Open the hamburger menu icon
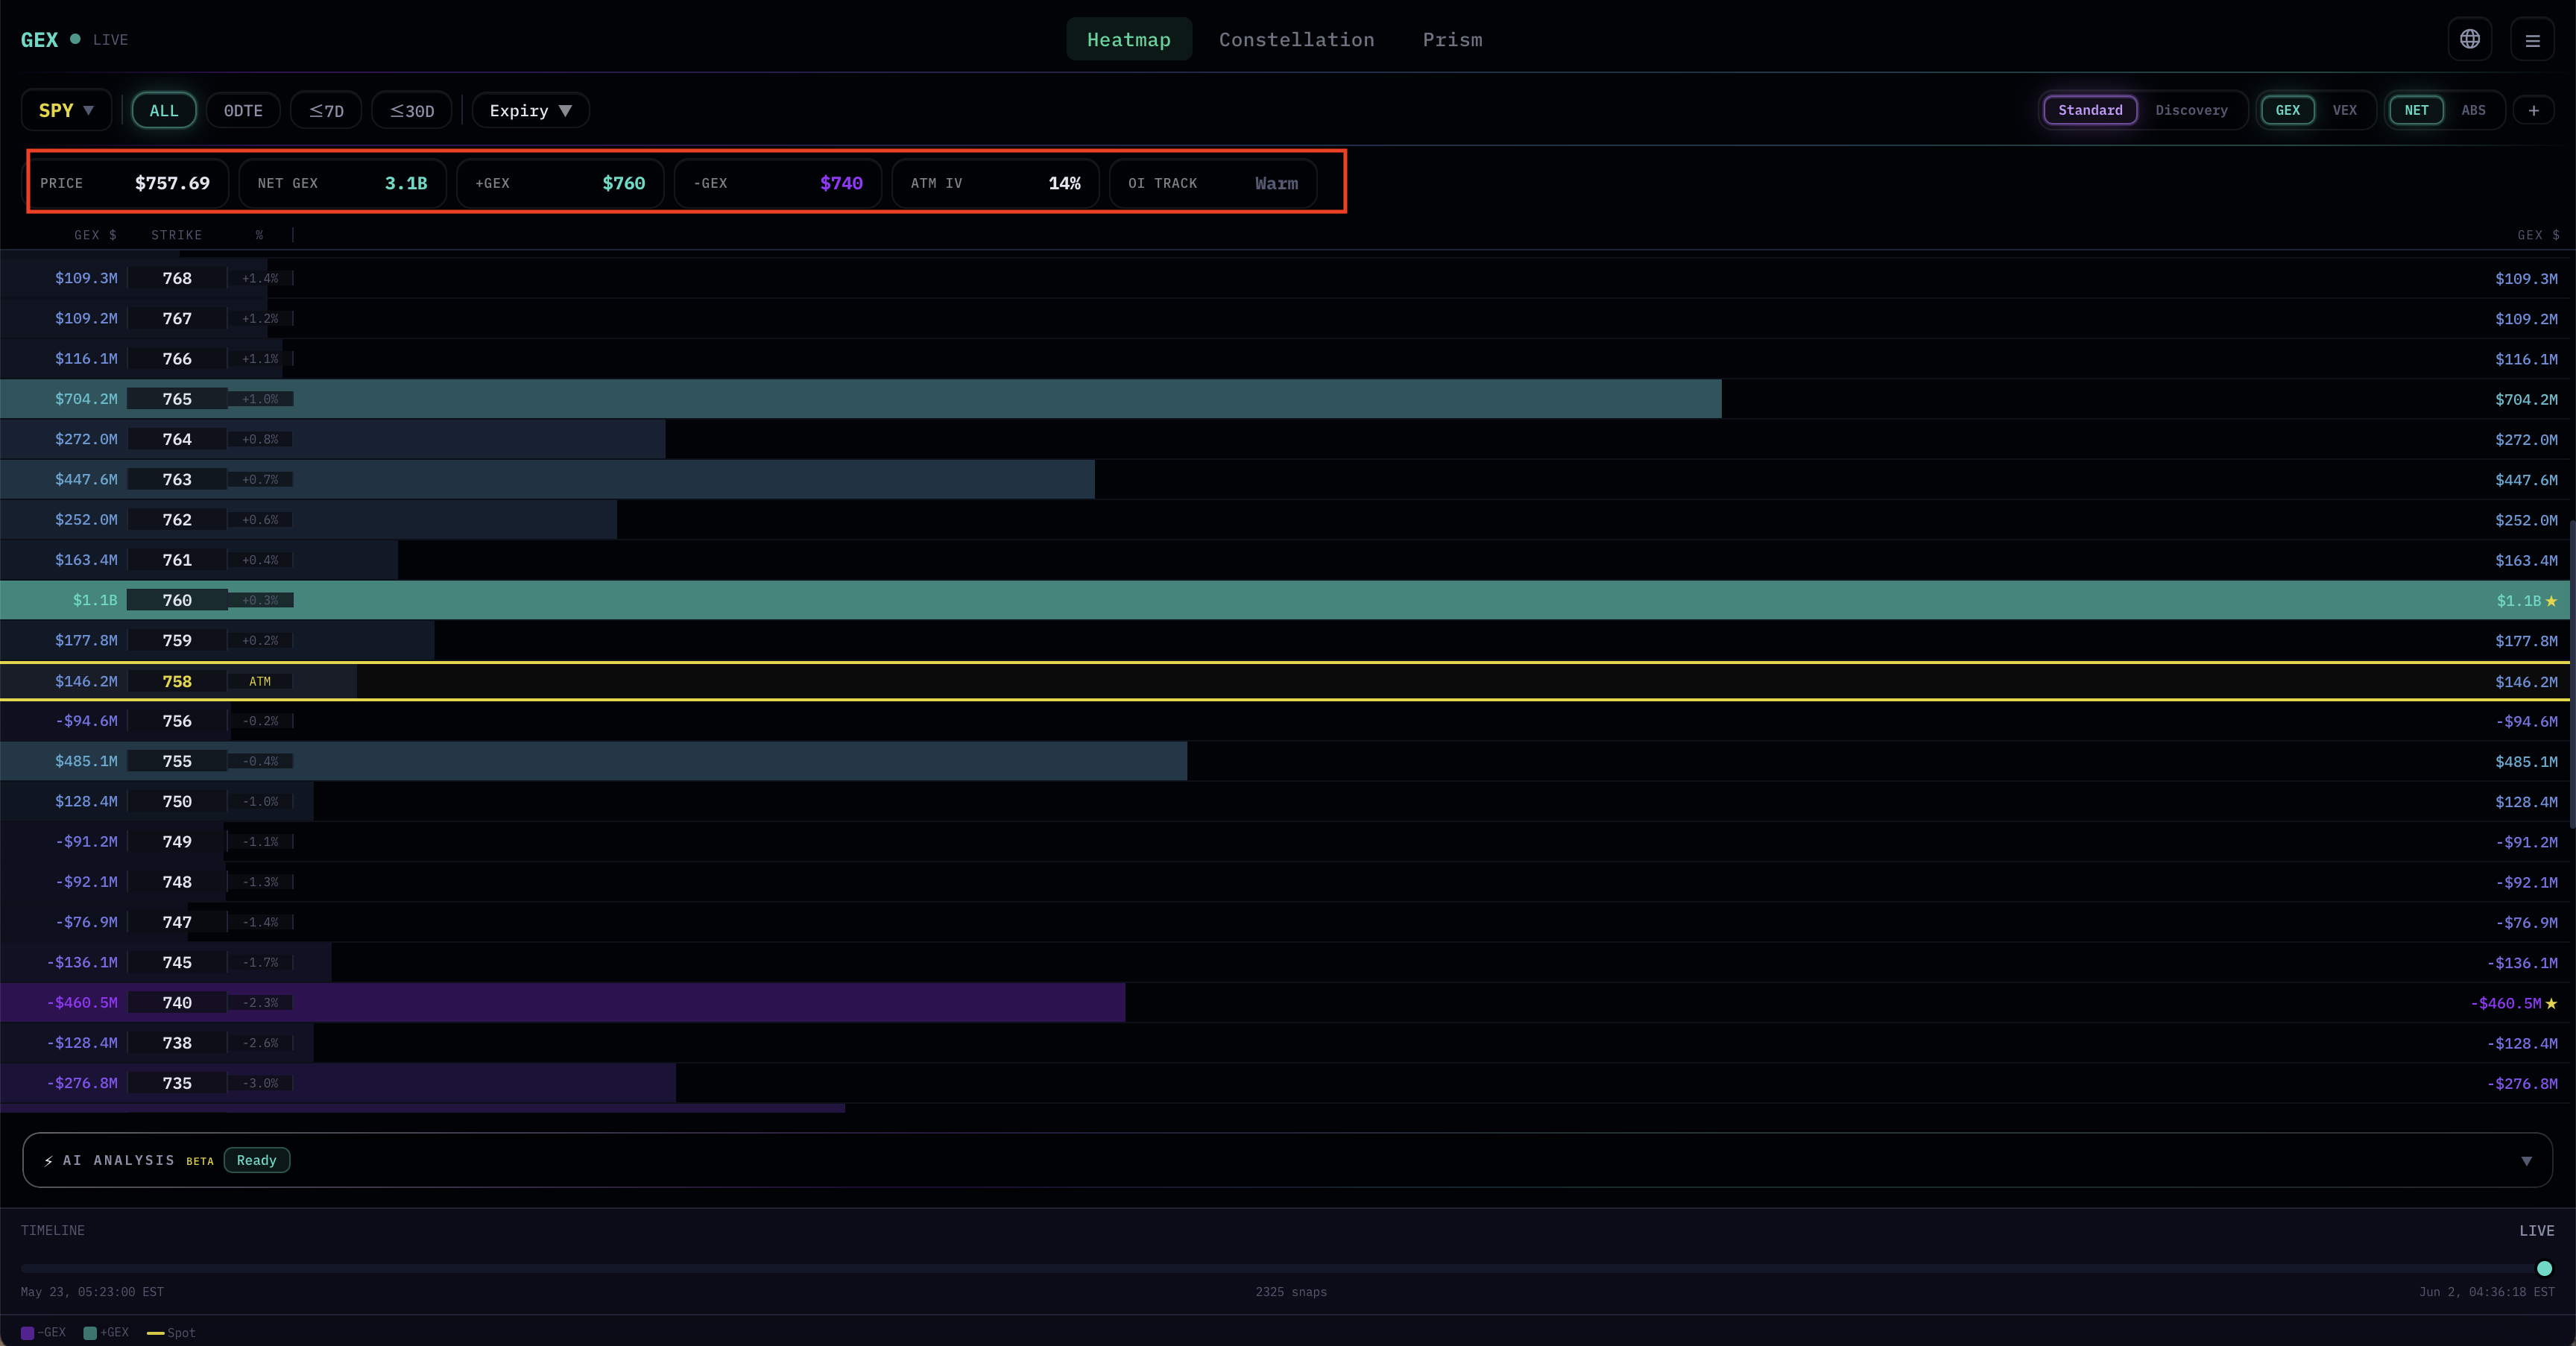 point(2532,40)
